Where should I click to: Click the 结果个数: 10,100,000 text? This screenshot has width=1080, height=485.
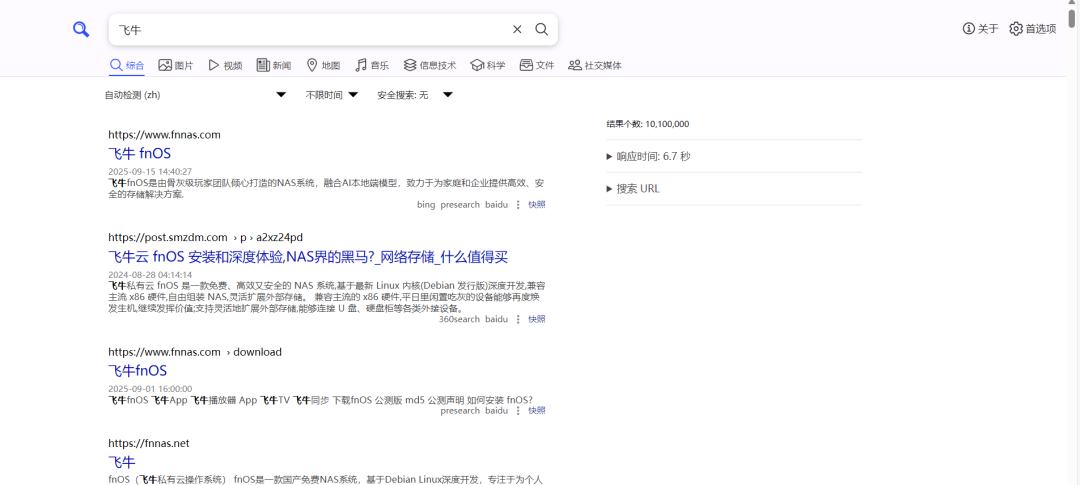[x=647, y=124]
